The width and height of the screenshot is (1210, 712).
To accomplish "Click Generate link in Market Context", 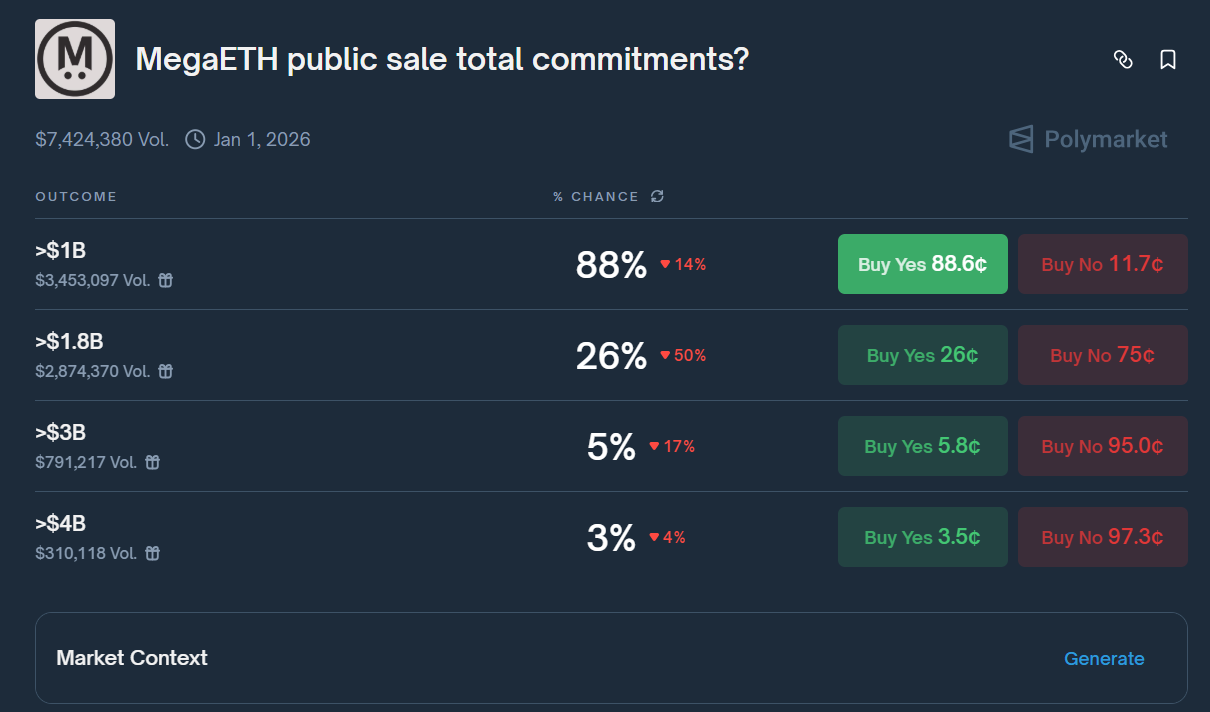I will coord(1104,658).
